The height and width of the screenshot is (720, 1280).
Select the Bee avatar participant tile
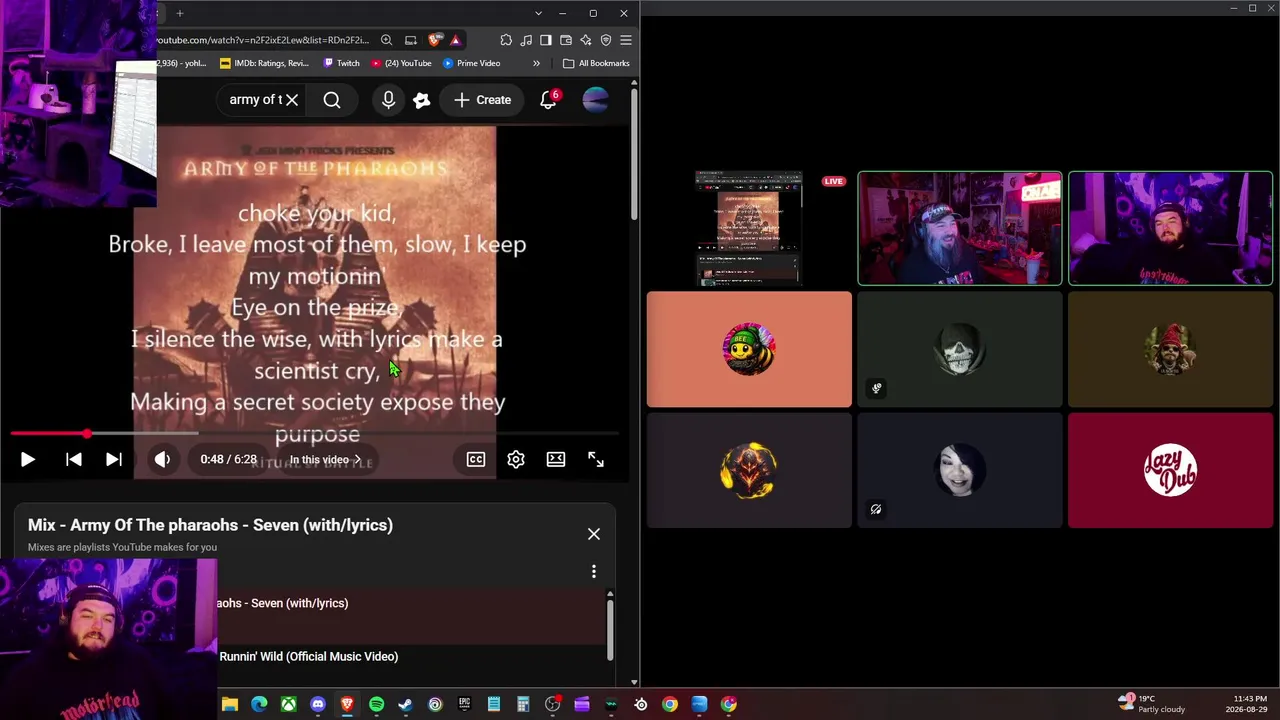tap(749, 350)
